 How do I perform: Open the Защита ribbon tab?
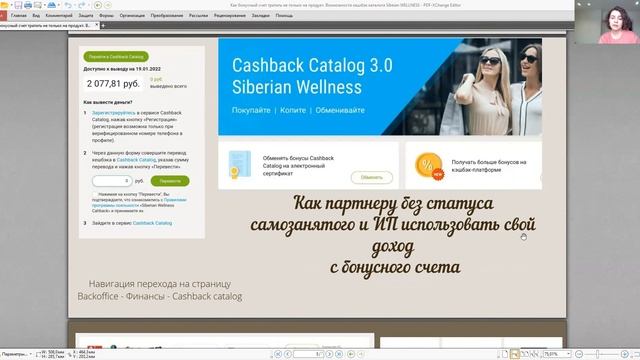(x=86, y=16)
